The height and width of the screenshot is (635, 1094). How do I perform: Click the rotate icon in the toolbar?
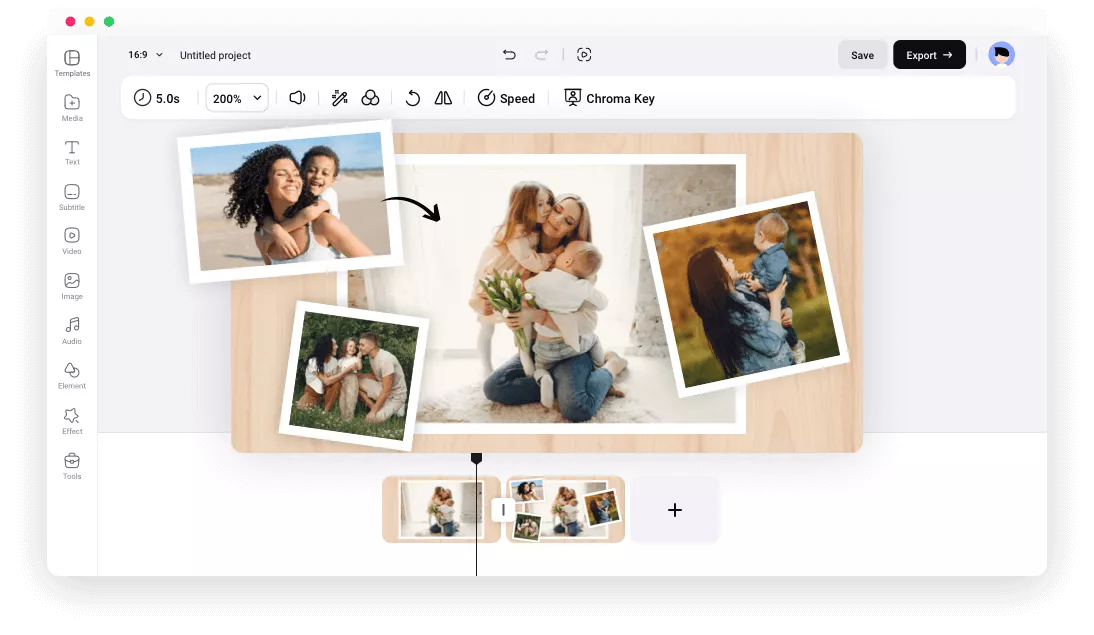(412, 98)
